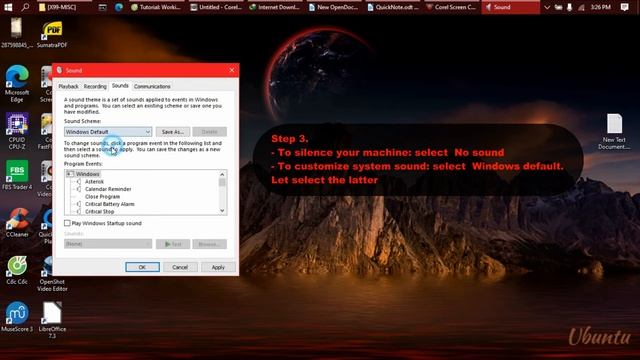Screen dimensions: 640x360
Task: Click the Program Events scrollbar down arrow
Action: coord(222,211)
